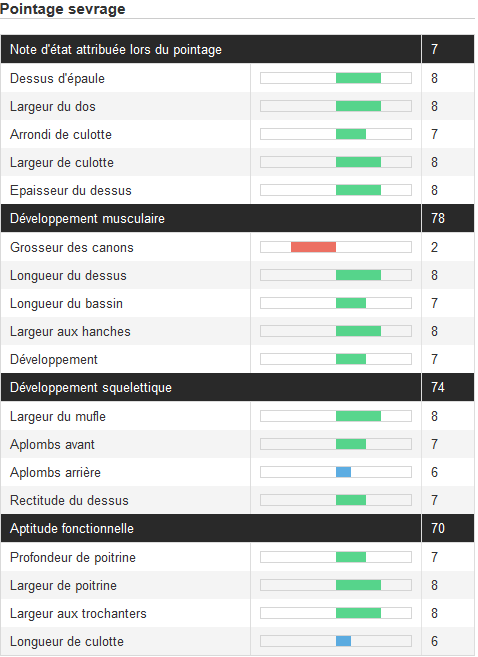Select the Largeur du dos row label
This screenshot has width=478, height=657.
coord(53,106)
